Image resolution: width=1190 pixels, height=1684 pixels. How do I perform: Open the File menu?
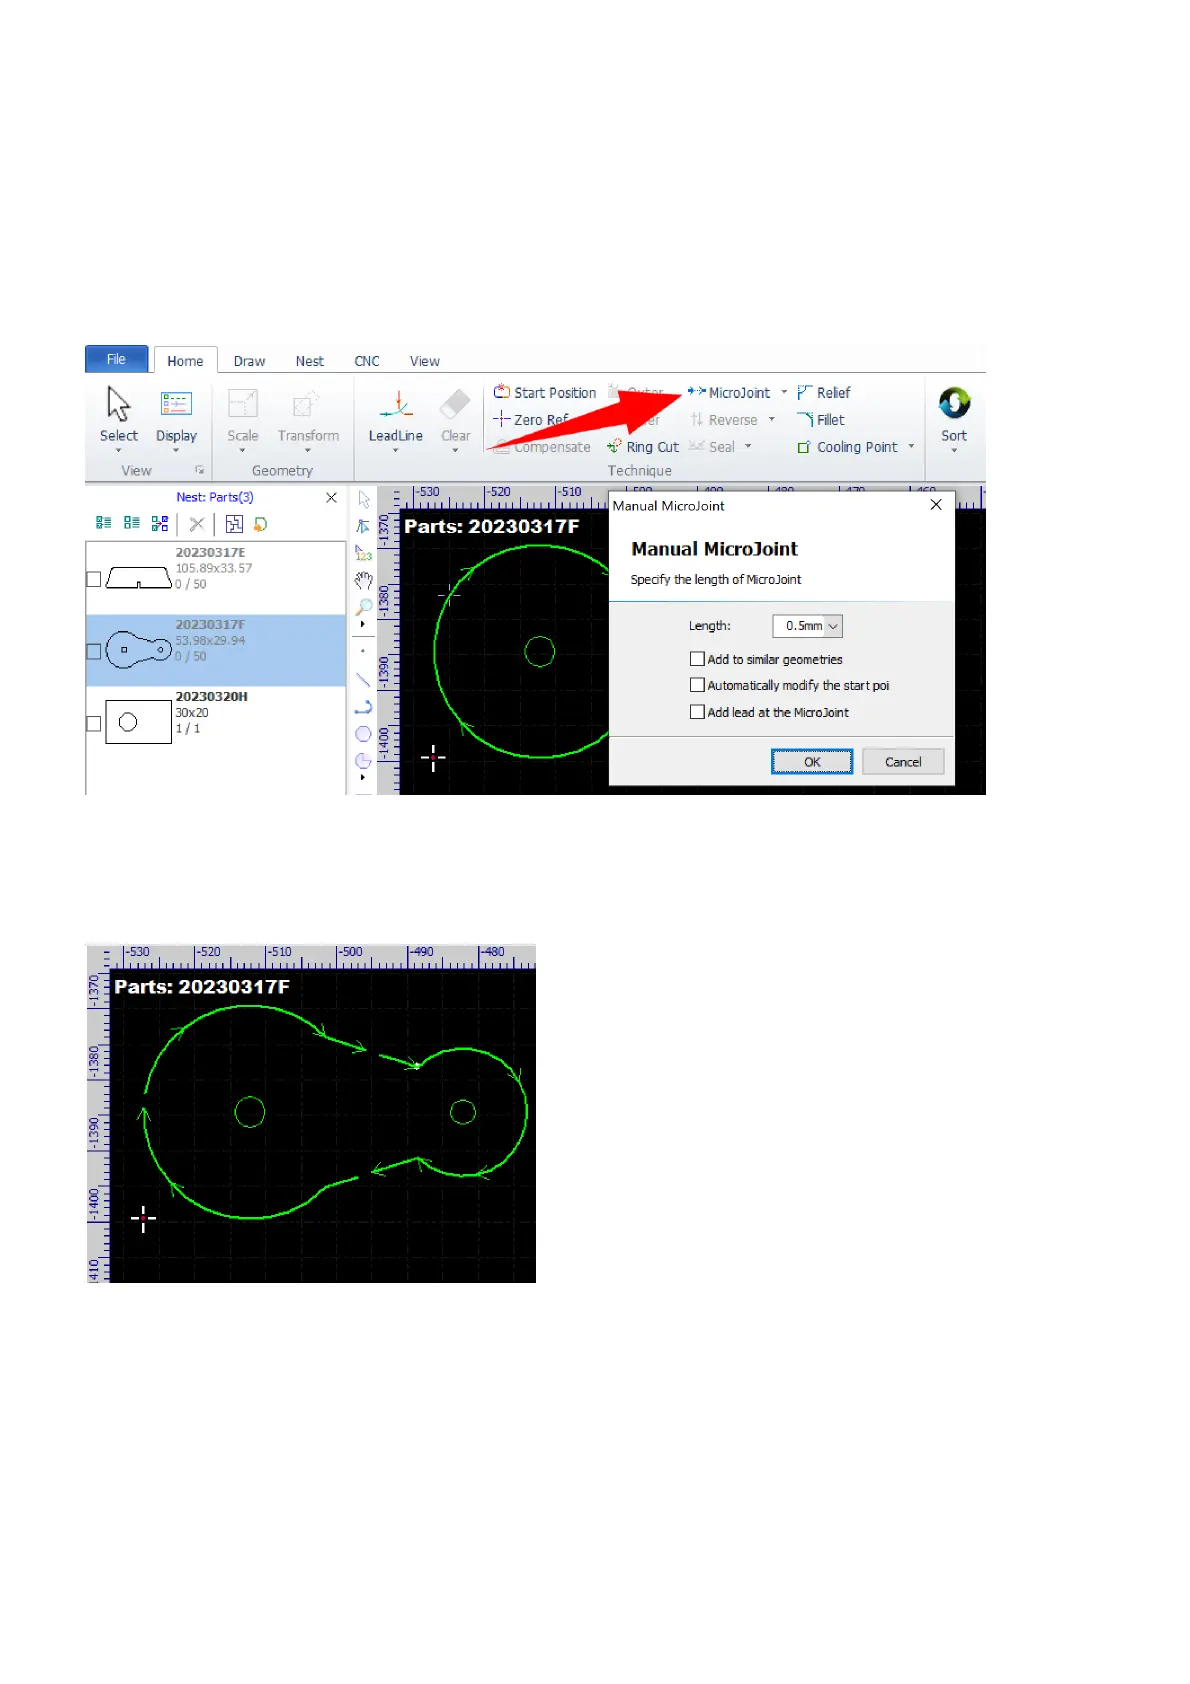(117, 359)
